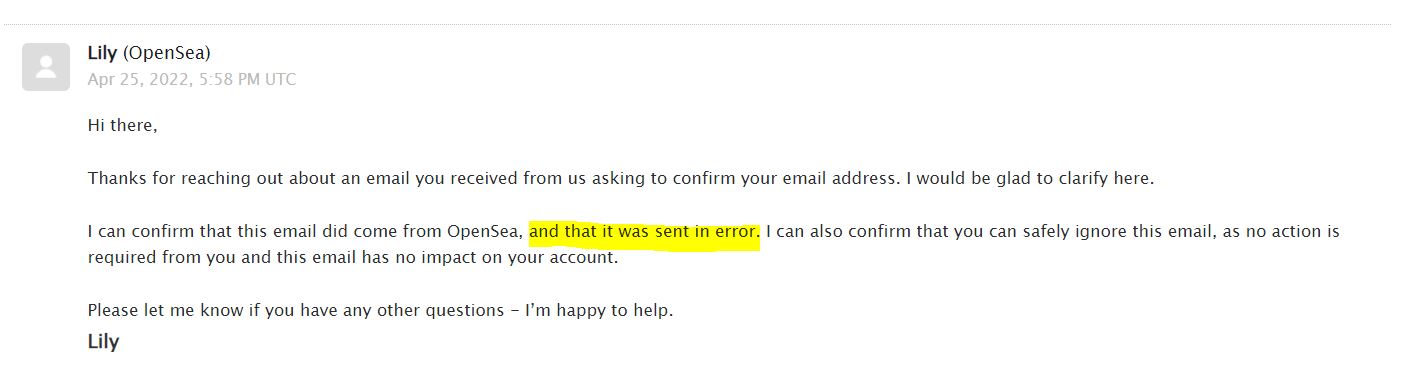Click the yellow highlighted 'sent in error' text
This screenshot has width=1418, height=366.
point(644,232)
